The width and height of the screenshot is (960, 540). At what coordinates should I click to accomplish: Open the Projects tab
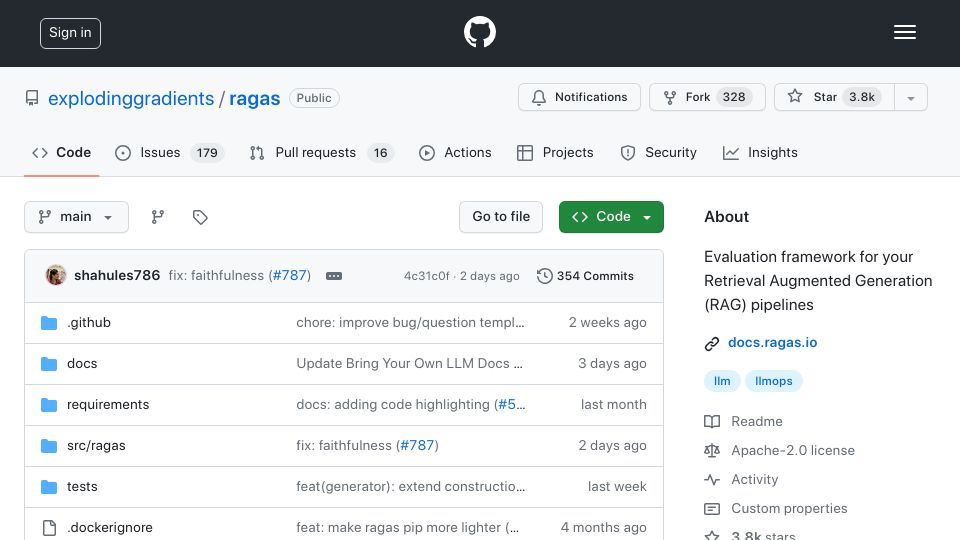pyautogui.click(x=555, y=152)
